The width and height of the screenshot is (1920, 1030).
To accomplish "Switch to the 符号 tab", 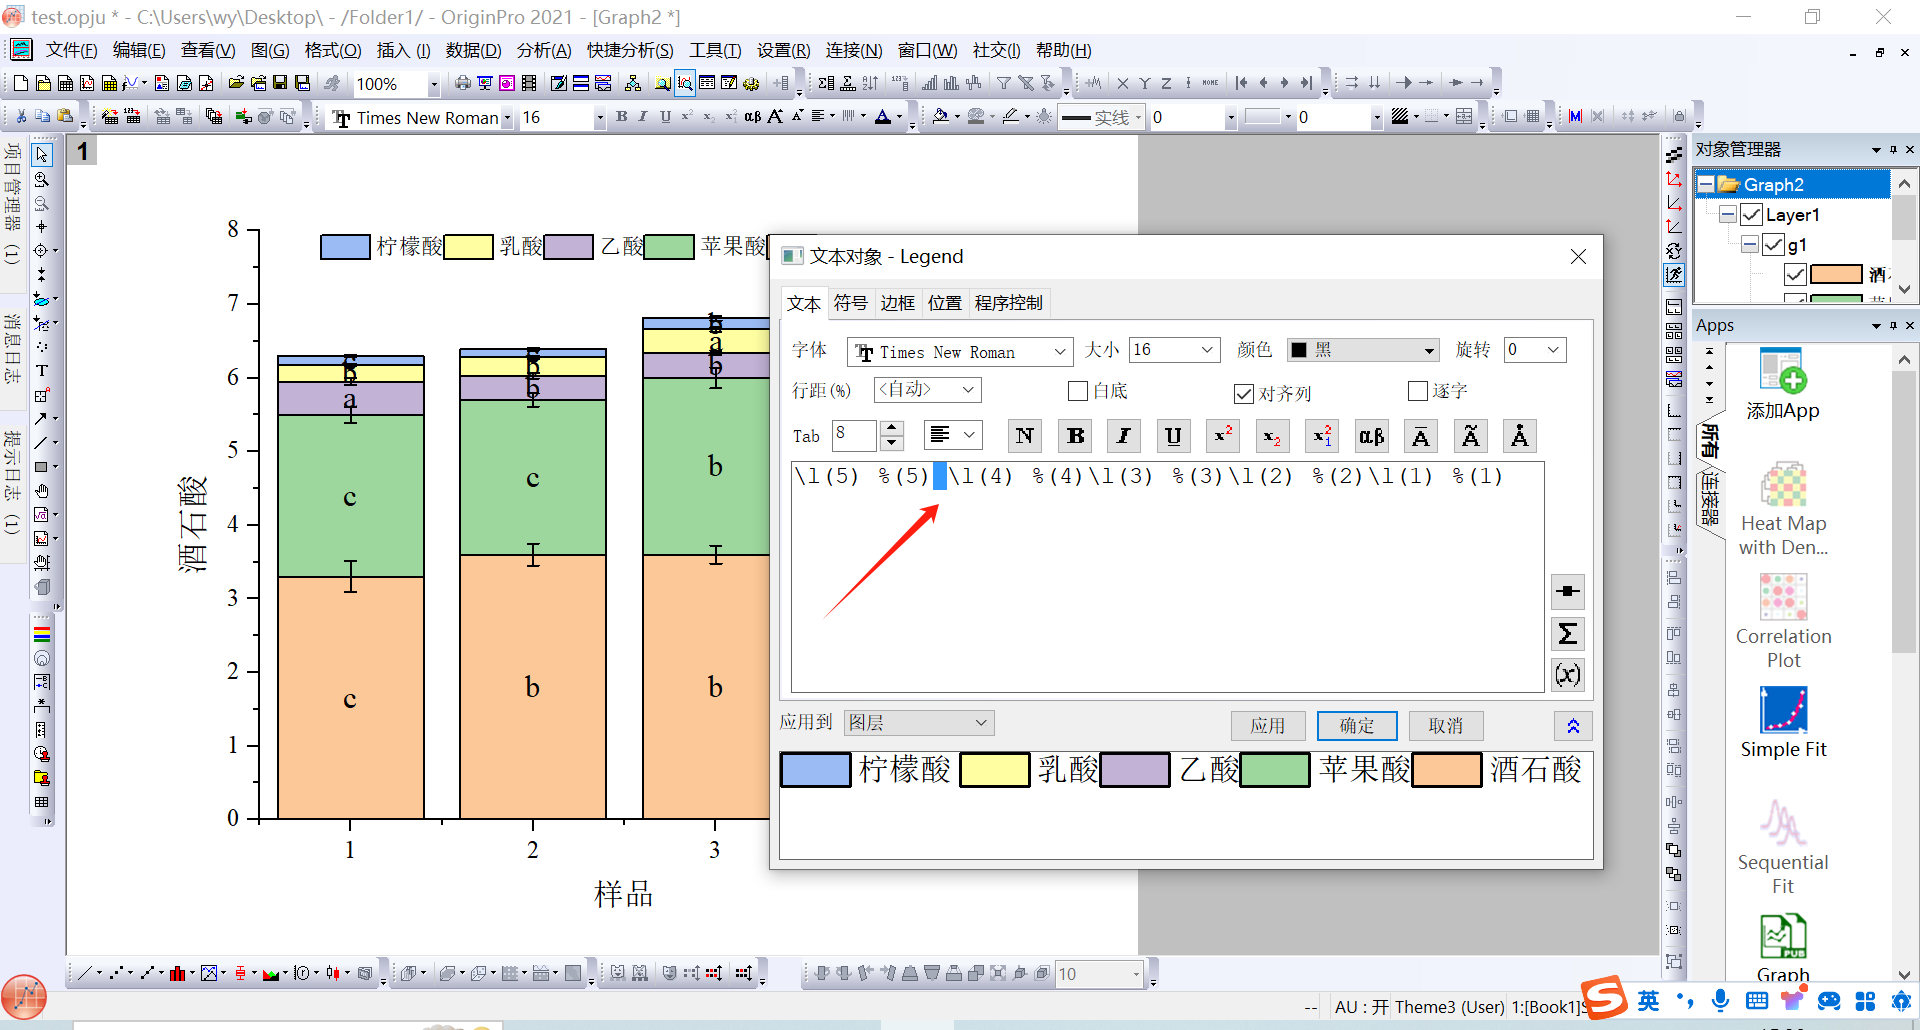I will click(850, 303).
